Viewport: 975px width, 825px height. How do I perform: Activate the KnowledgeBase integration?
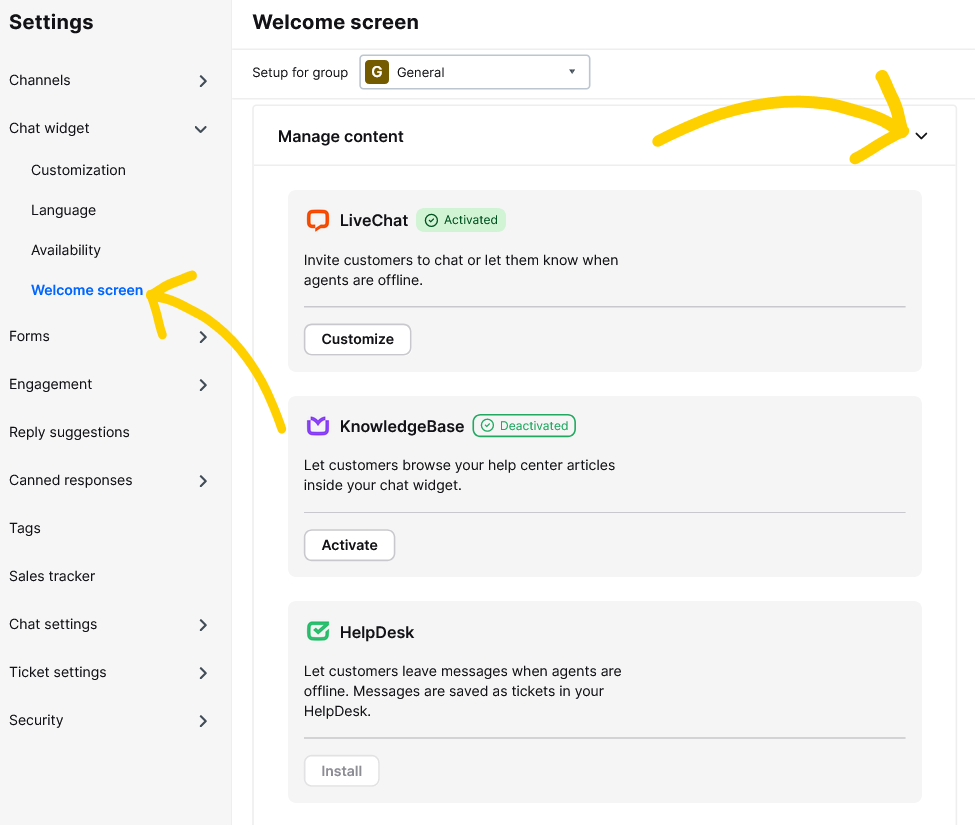pyautogui.click(x=349, y=545)
